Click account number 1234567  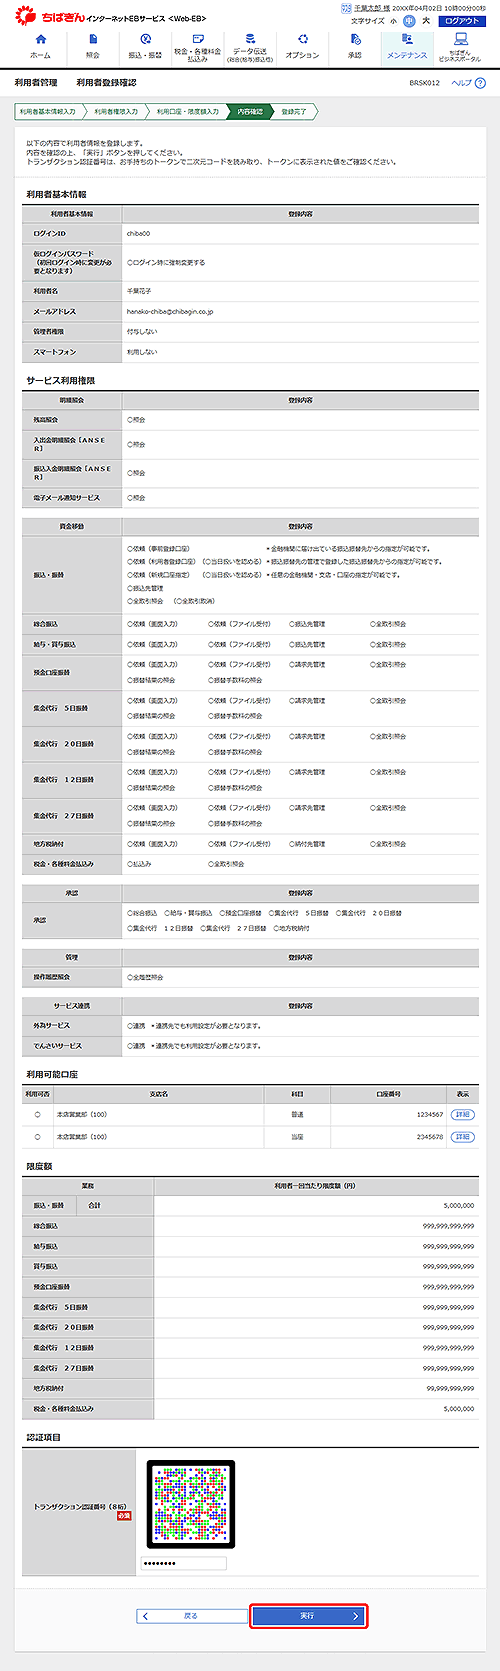tap(430, 1114)
